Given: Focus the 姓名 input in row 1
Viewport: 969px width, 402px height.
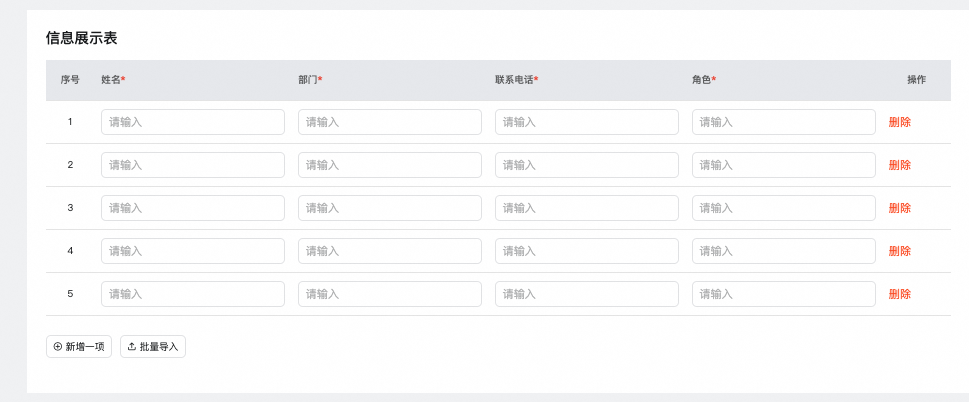Looking at the screenshot, I should pyautogui.click(x=193, y=122).
